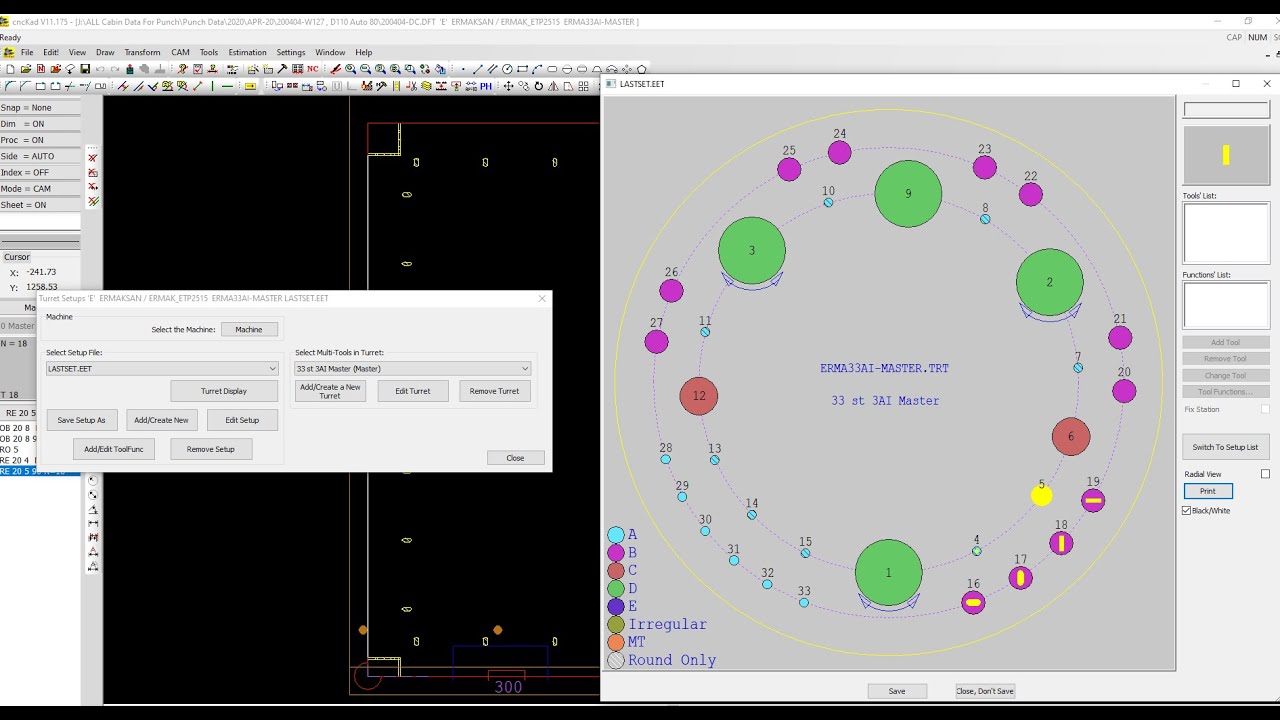Click the orange MT legend swatch
The height and width of the screenshot is (720, 1280).
click(616, 642)
